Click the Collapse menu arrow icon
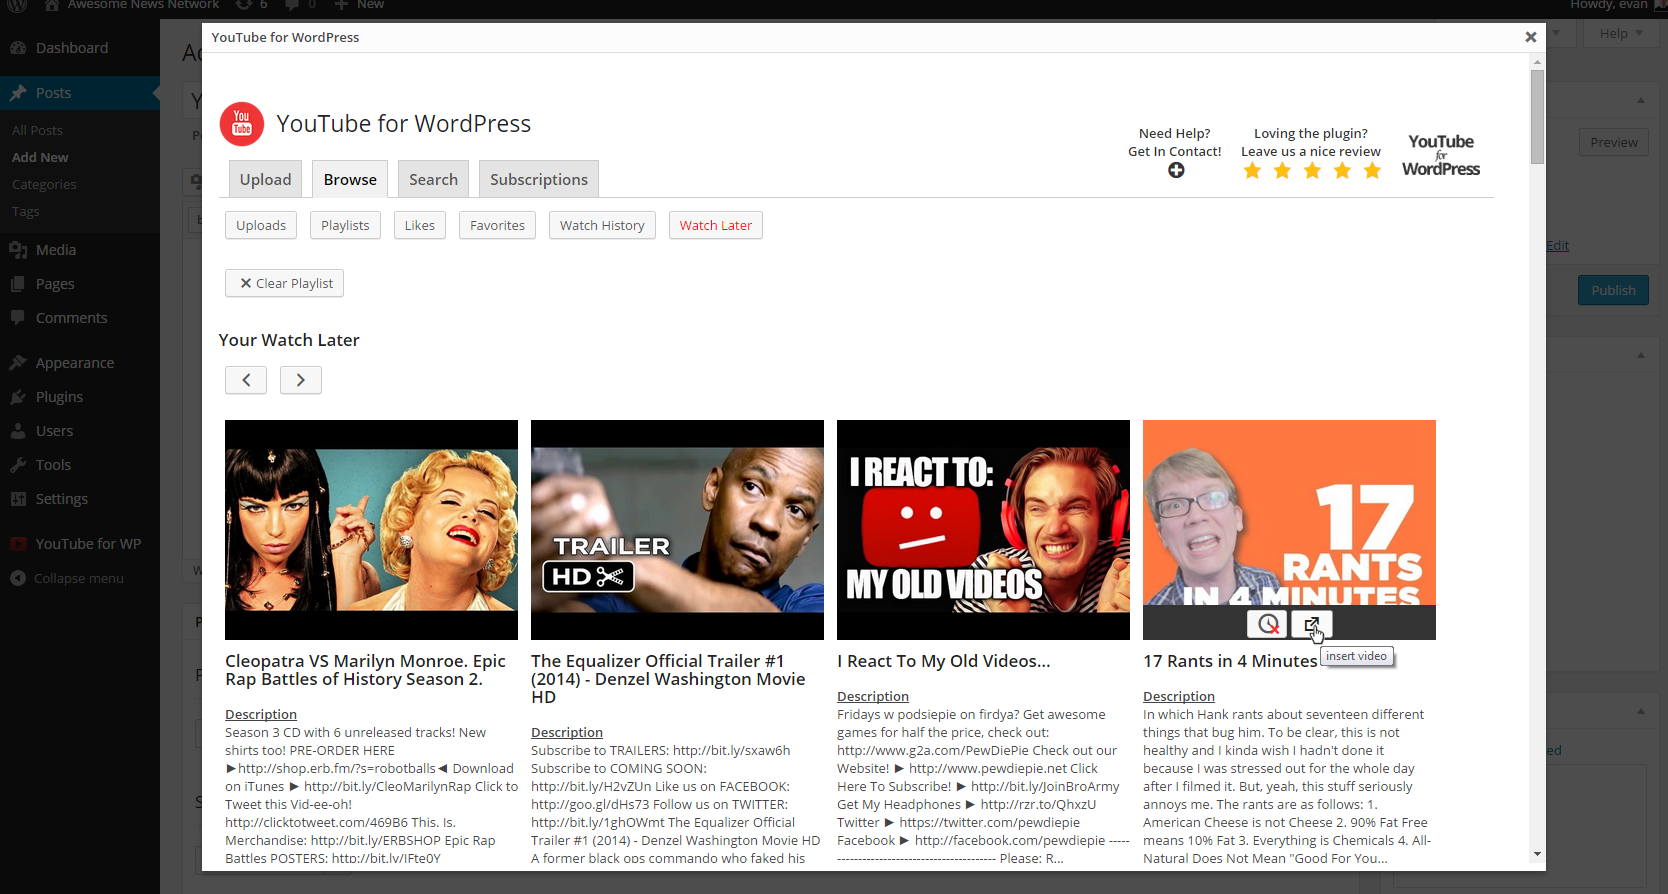1668x894 pixels. 18,578
